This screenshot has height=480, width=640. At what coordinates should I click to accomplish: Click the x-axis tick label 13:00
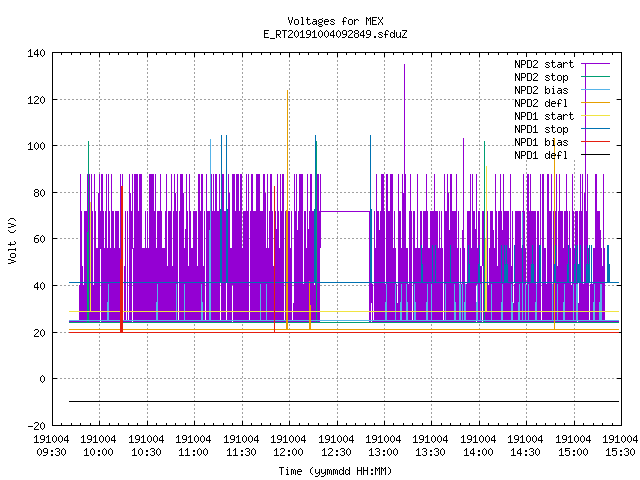pos(383,452)
